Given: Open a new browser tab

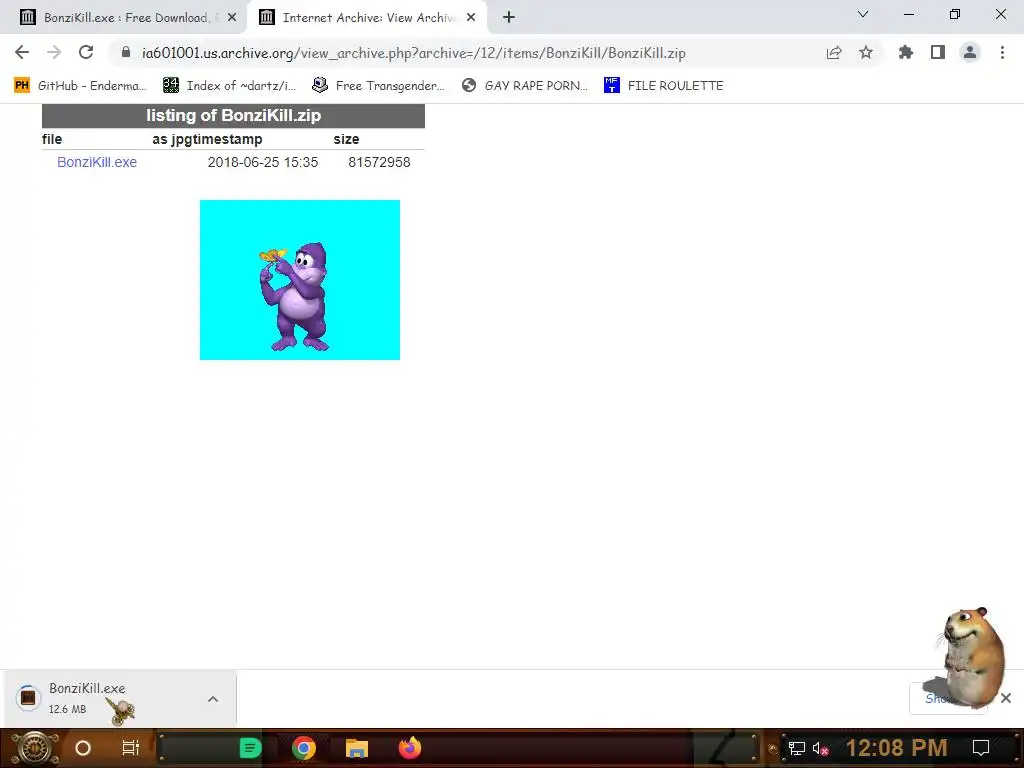Looking at the screenshot, I should pyautogui.click(x=509, y=18).
